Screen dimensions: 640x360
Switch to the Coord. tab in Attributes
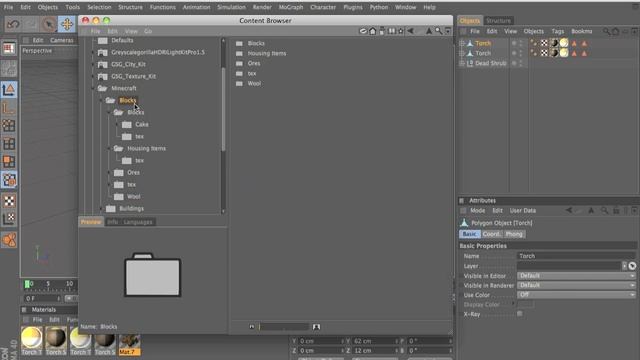coord(491,234)
